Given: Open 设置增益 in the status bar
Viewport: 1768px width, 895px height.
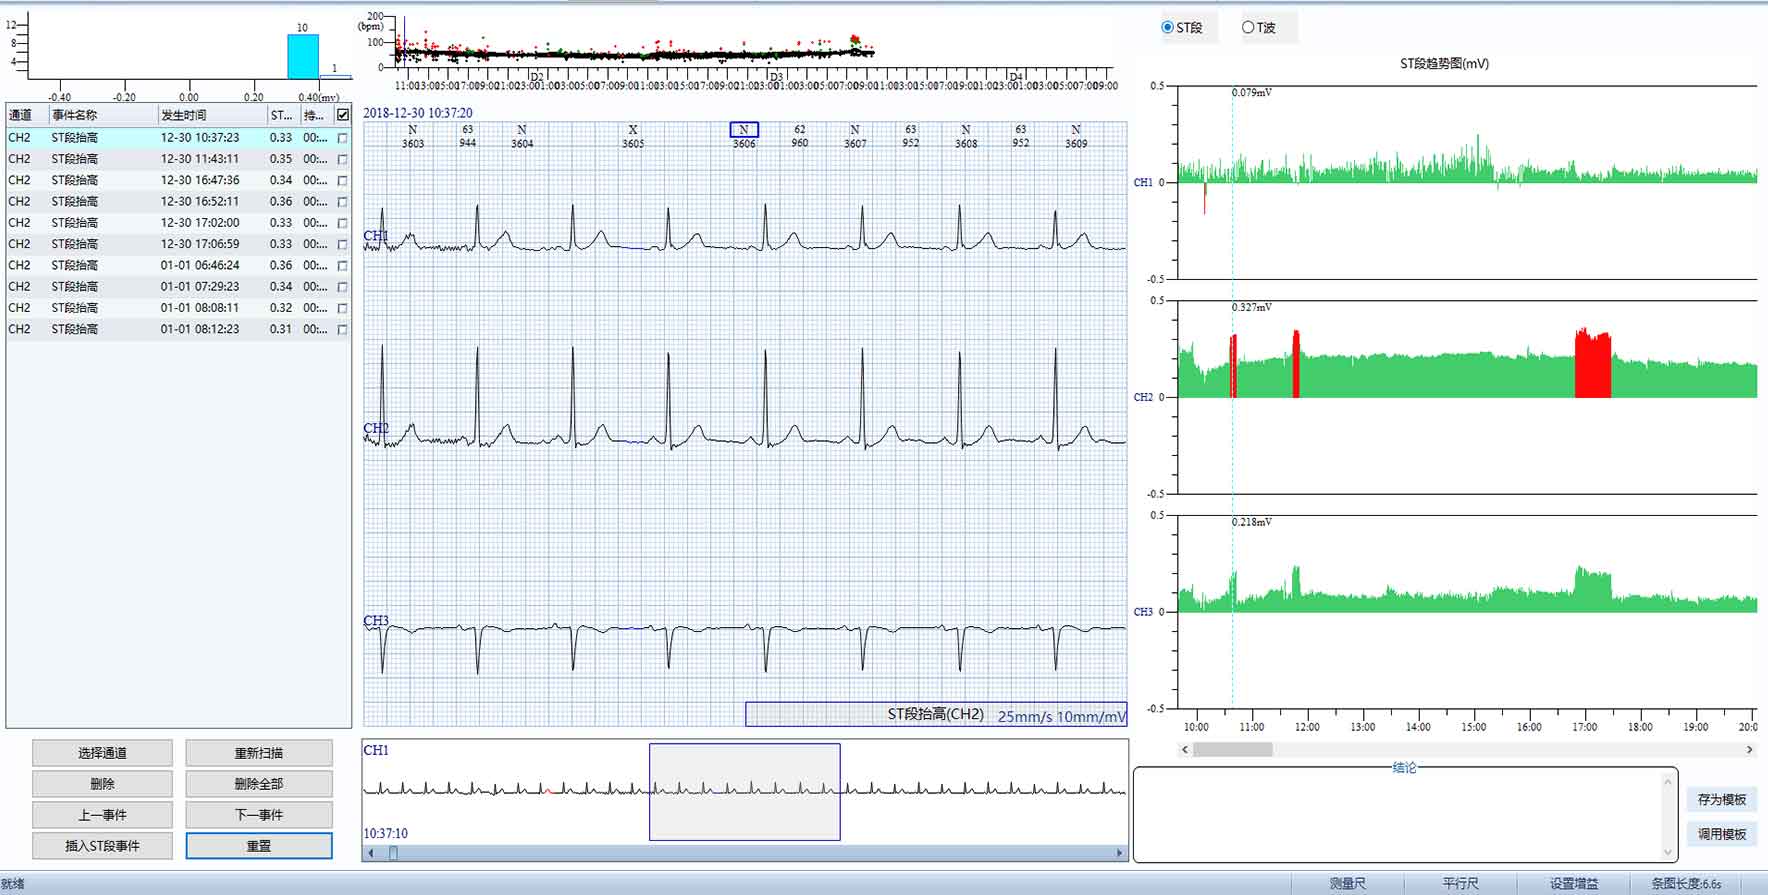Looking at the screenshot, I should coord(1574,884).
